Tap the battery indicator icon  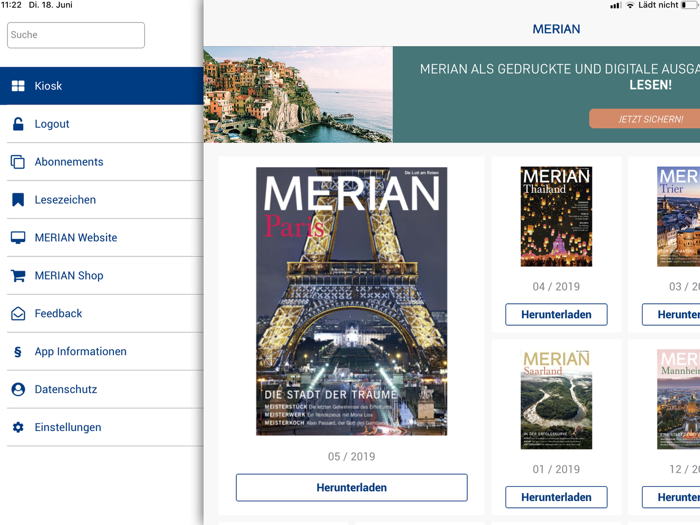pos(690,5)
